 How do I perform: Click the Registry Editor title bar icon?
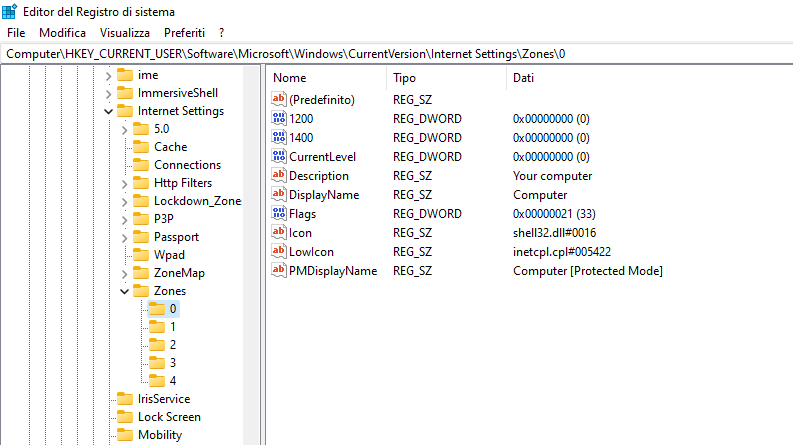tap(10, 11)
